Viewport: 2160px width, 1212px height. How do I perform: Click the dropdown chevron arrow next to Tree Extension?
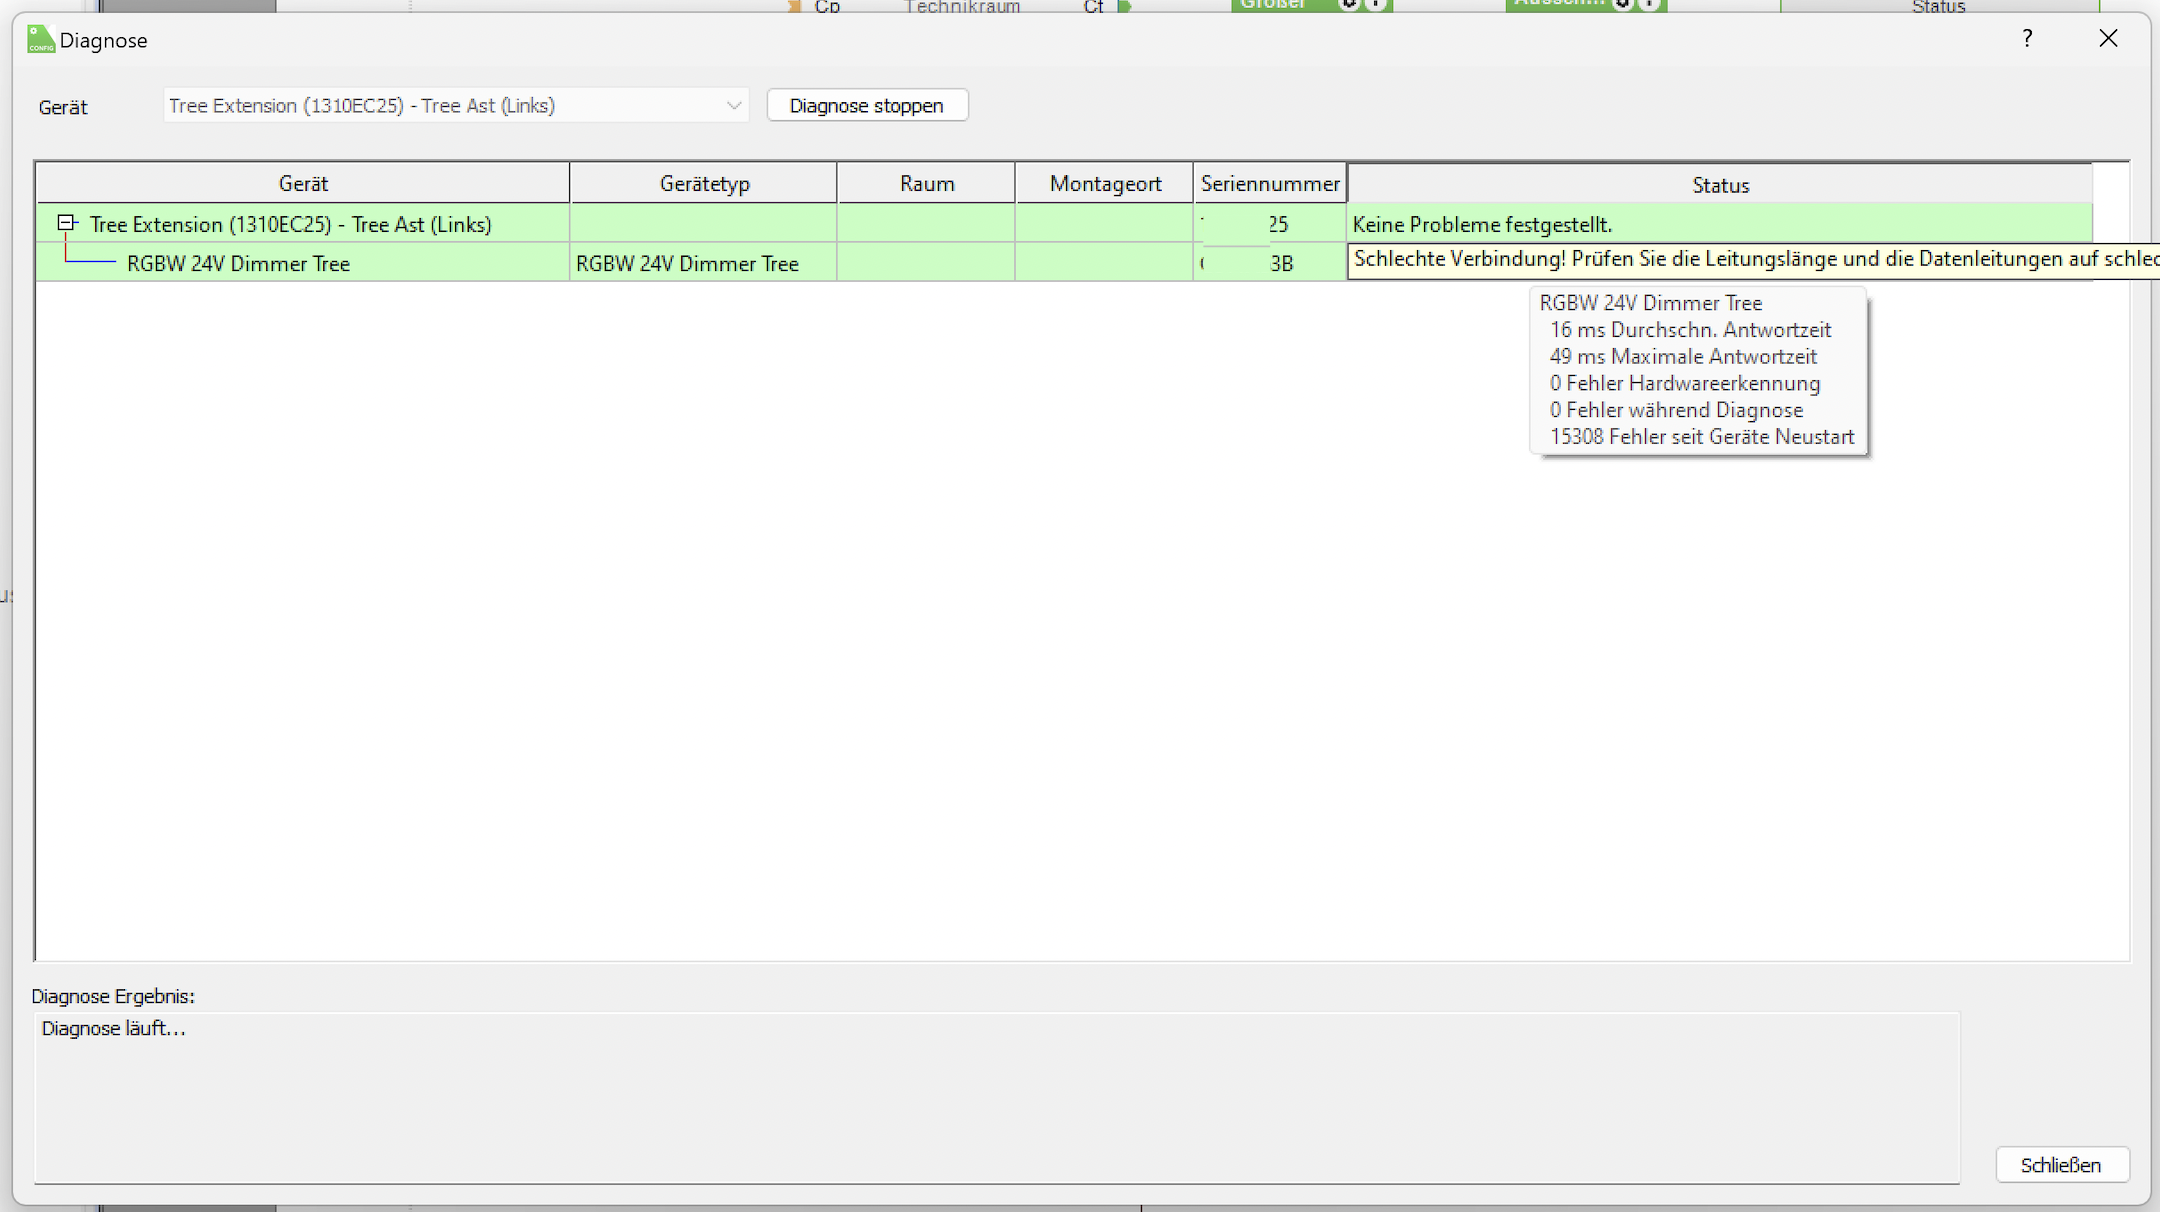point(733,106)
